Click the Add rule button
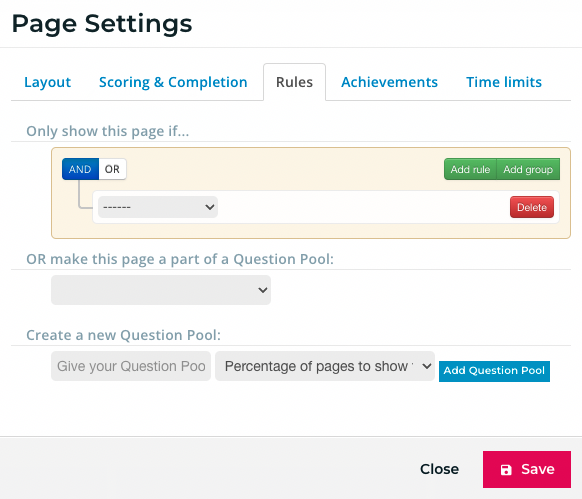 pyautogui.click(x=470, y=169)
